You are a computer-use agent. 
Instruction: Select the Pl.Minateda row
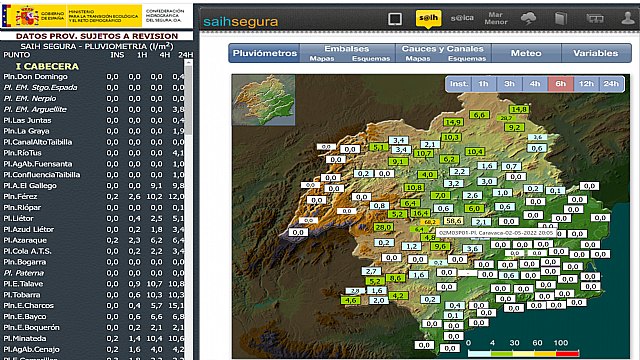coord(93,338)
